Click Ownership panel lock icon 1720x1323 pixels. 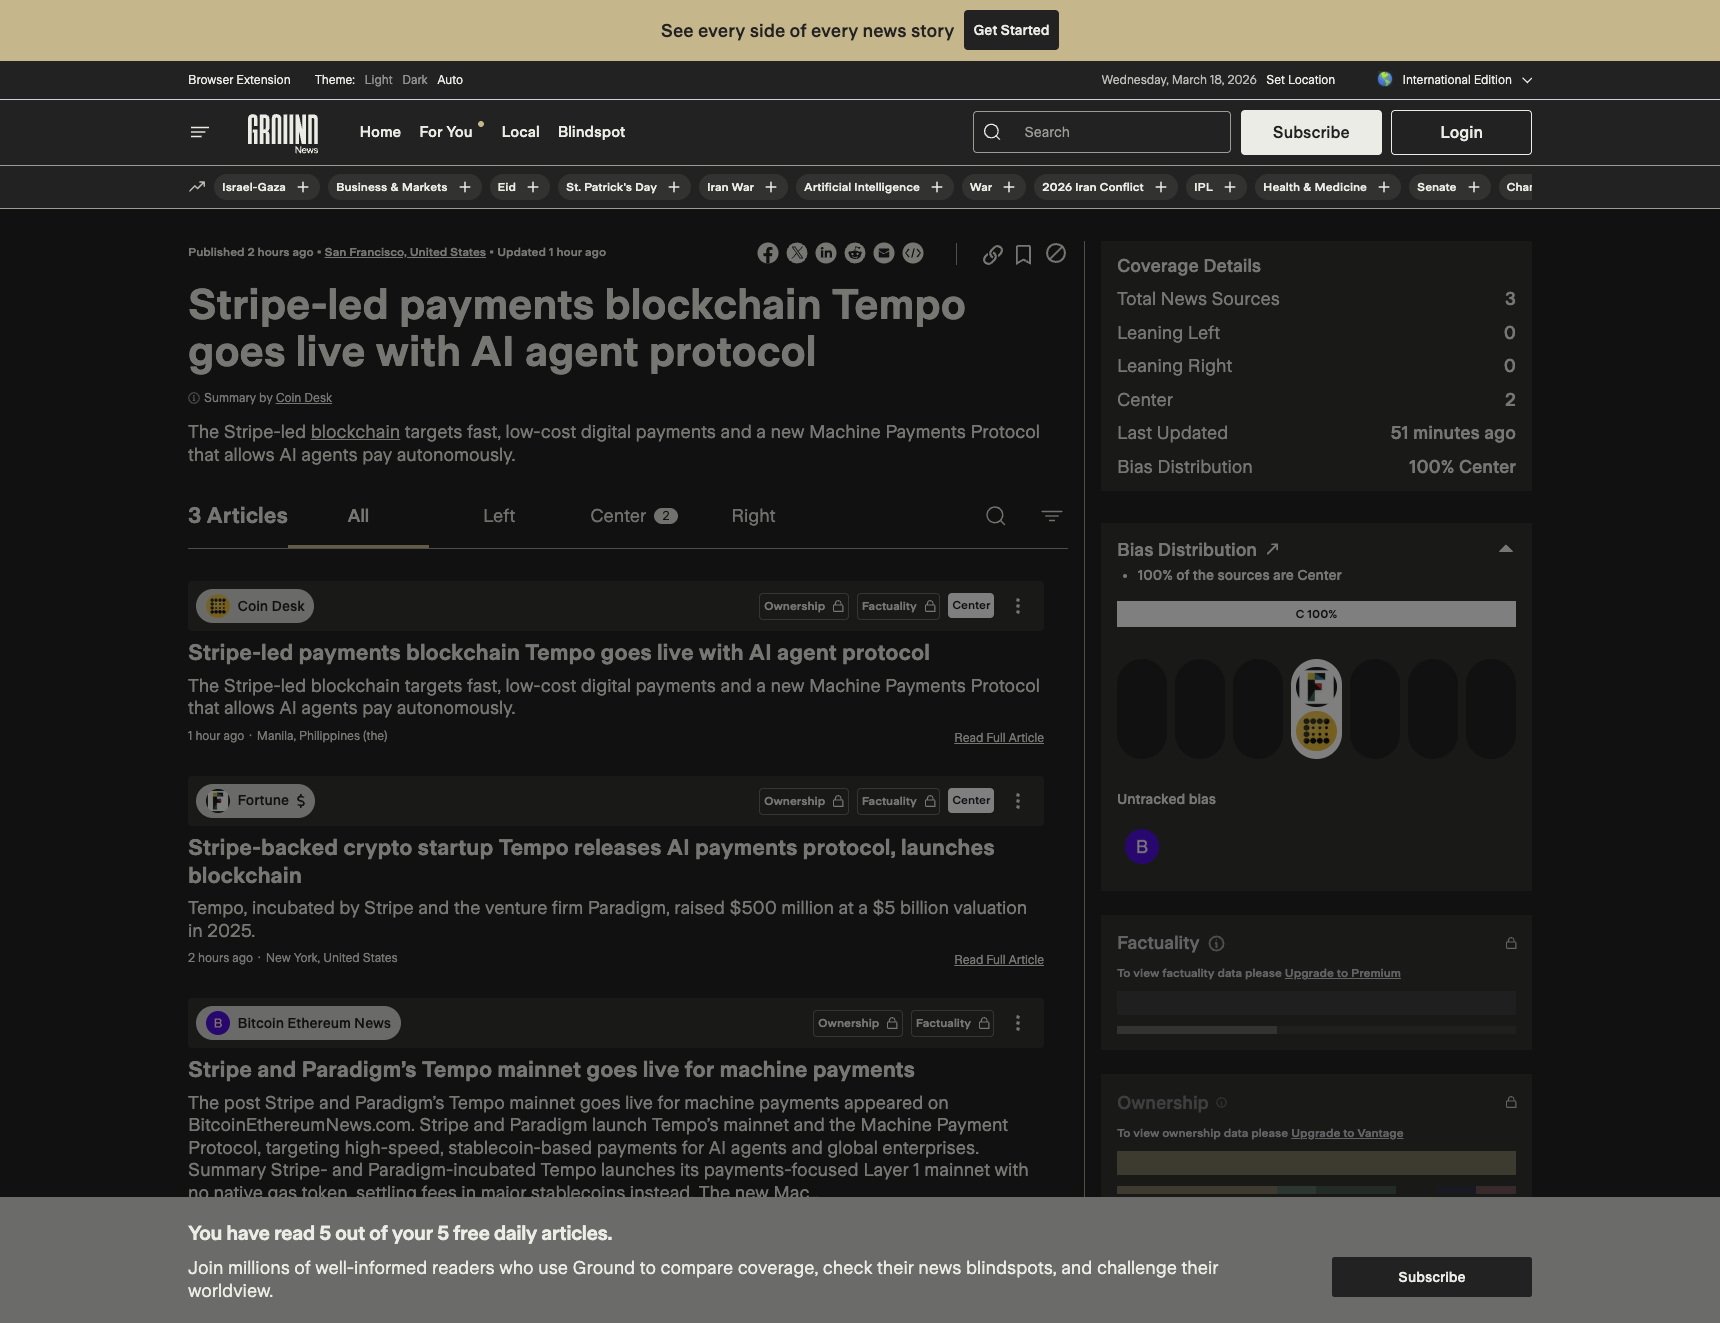[1511, 1102]
